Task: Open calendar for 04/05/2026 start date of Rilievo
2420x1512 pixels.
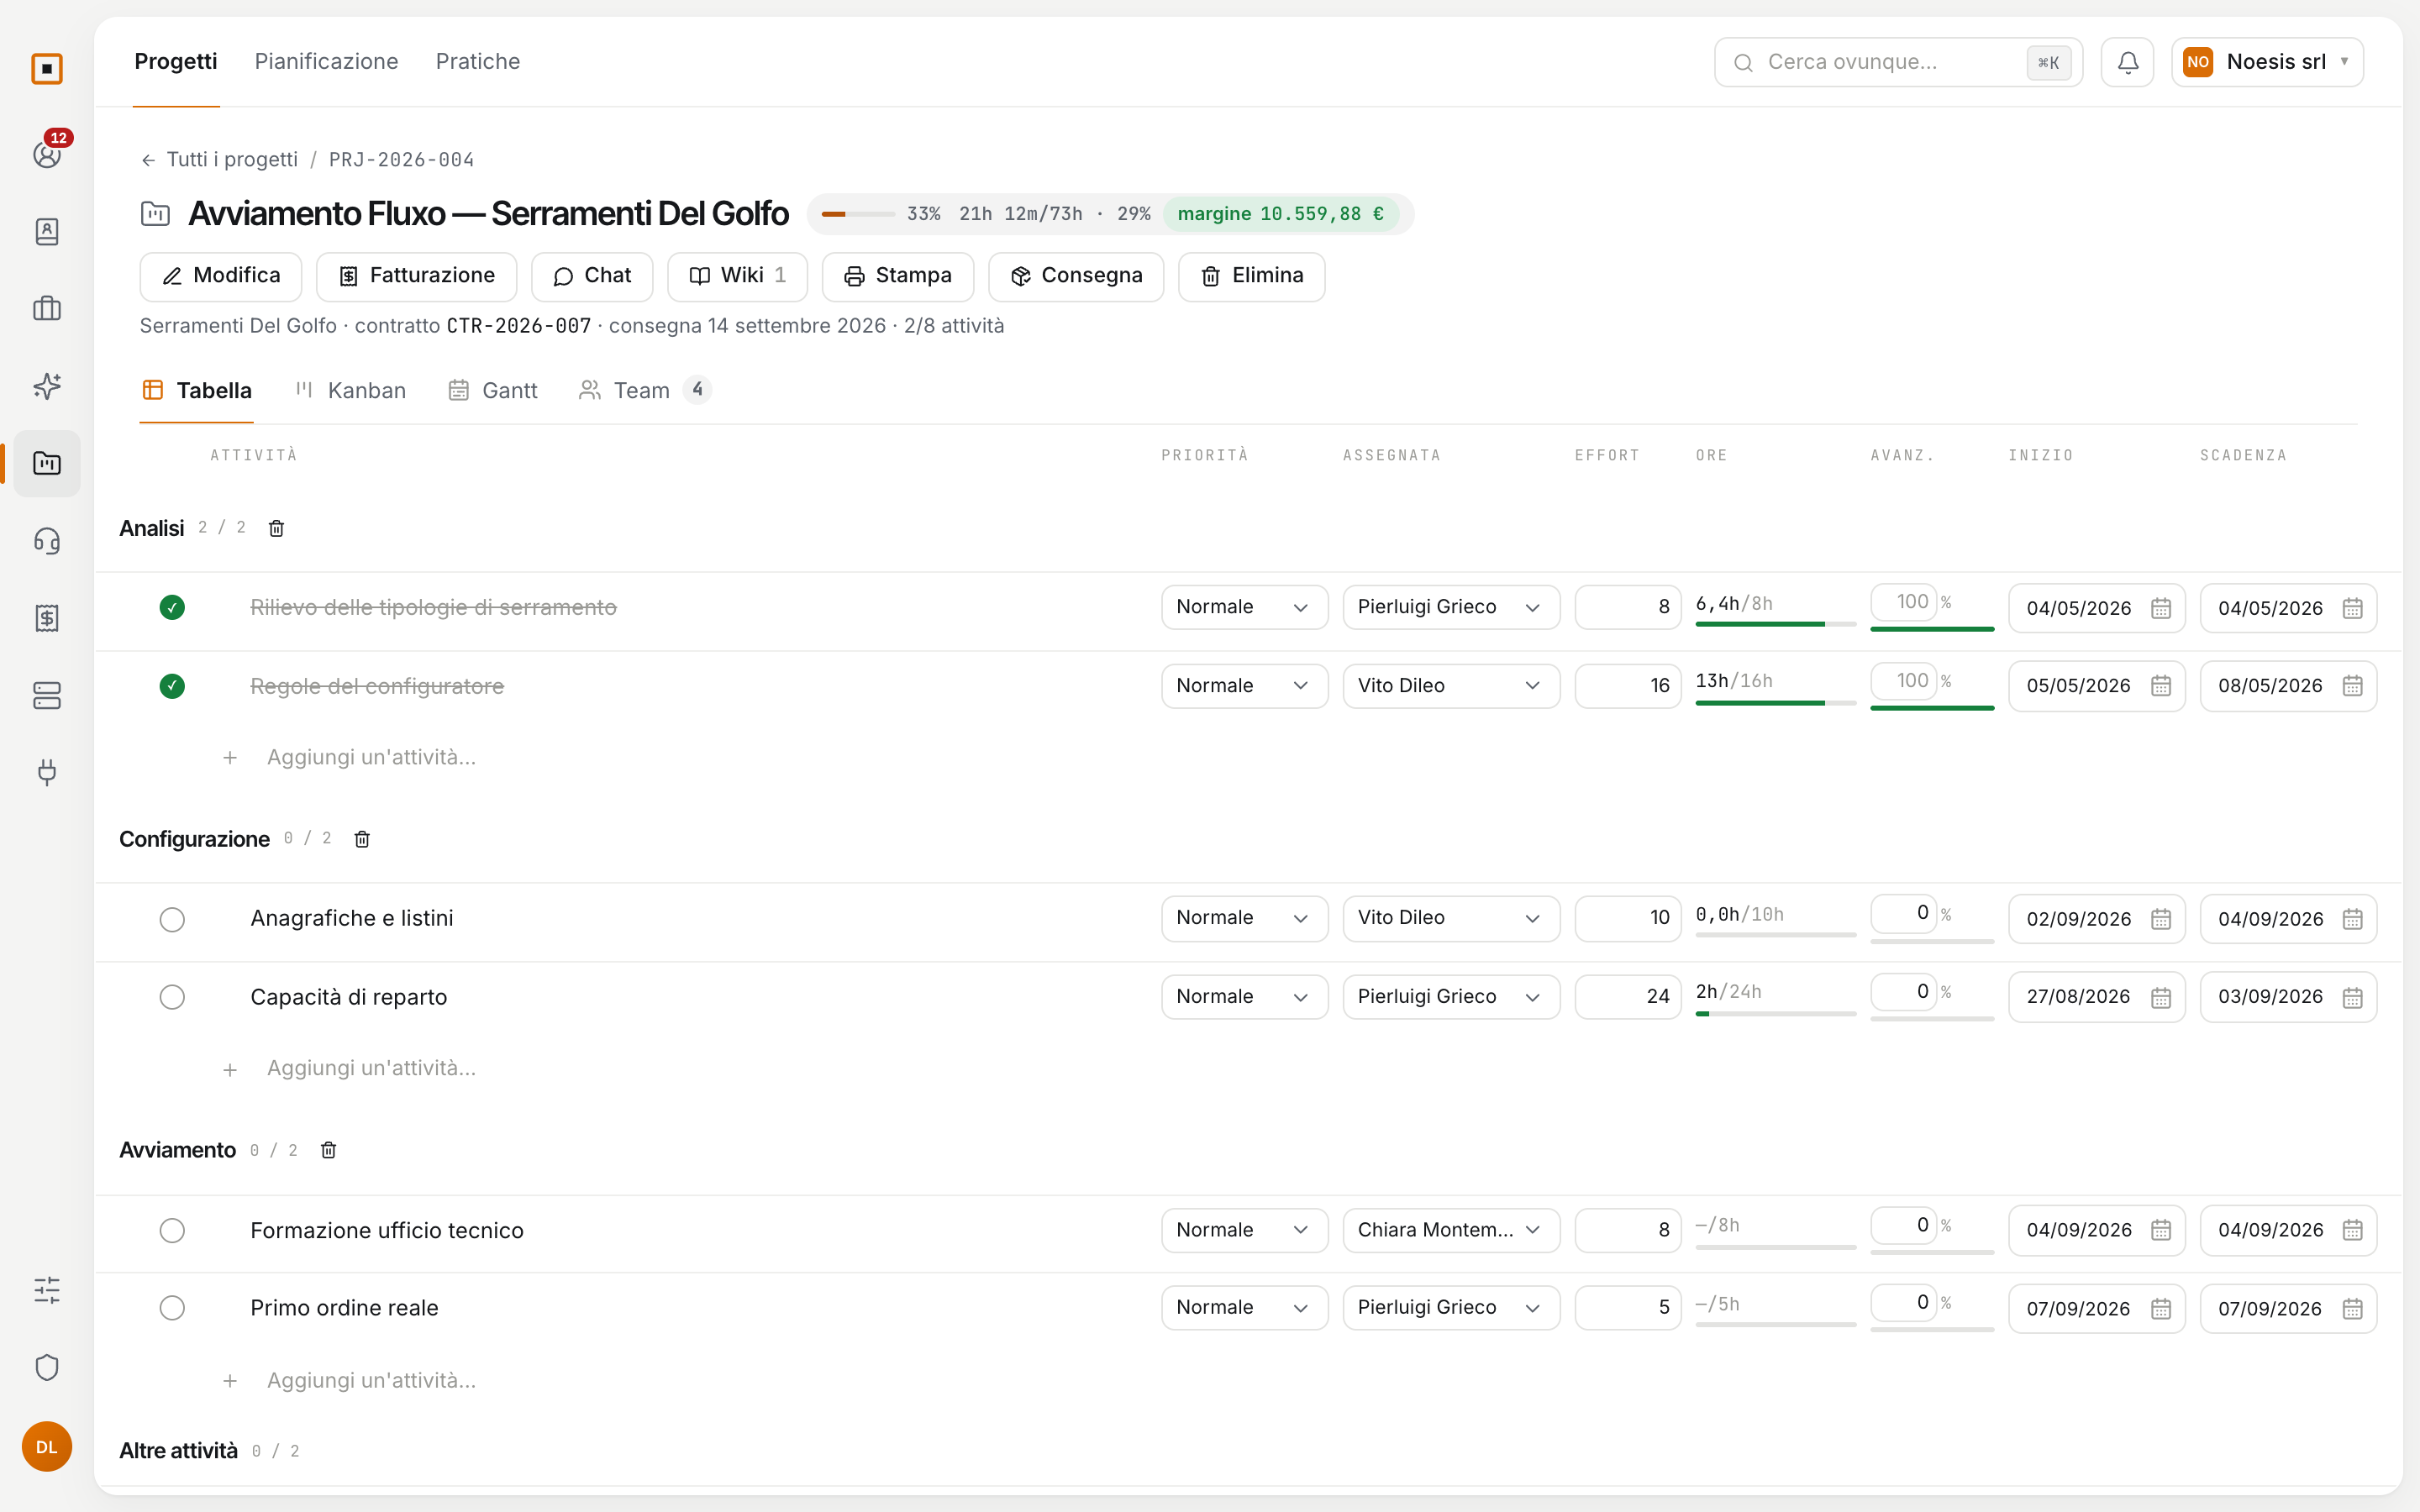Action: pos(2160,608)
